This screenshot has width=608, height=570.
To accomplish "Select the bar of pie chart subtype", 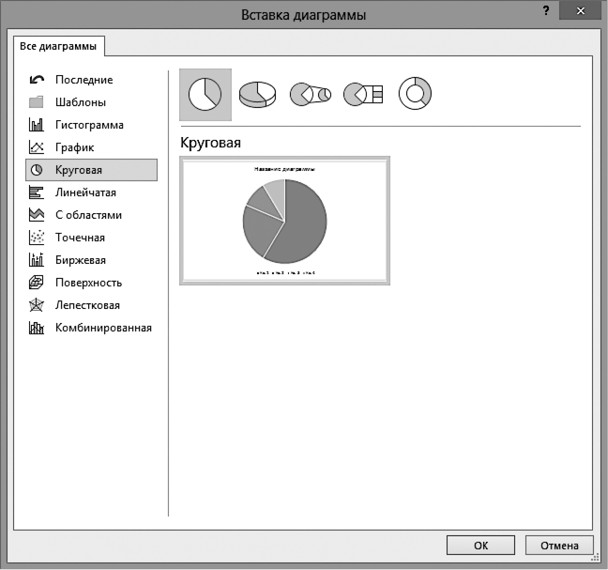I will (x=363, y=94).
